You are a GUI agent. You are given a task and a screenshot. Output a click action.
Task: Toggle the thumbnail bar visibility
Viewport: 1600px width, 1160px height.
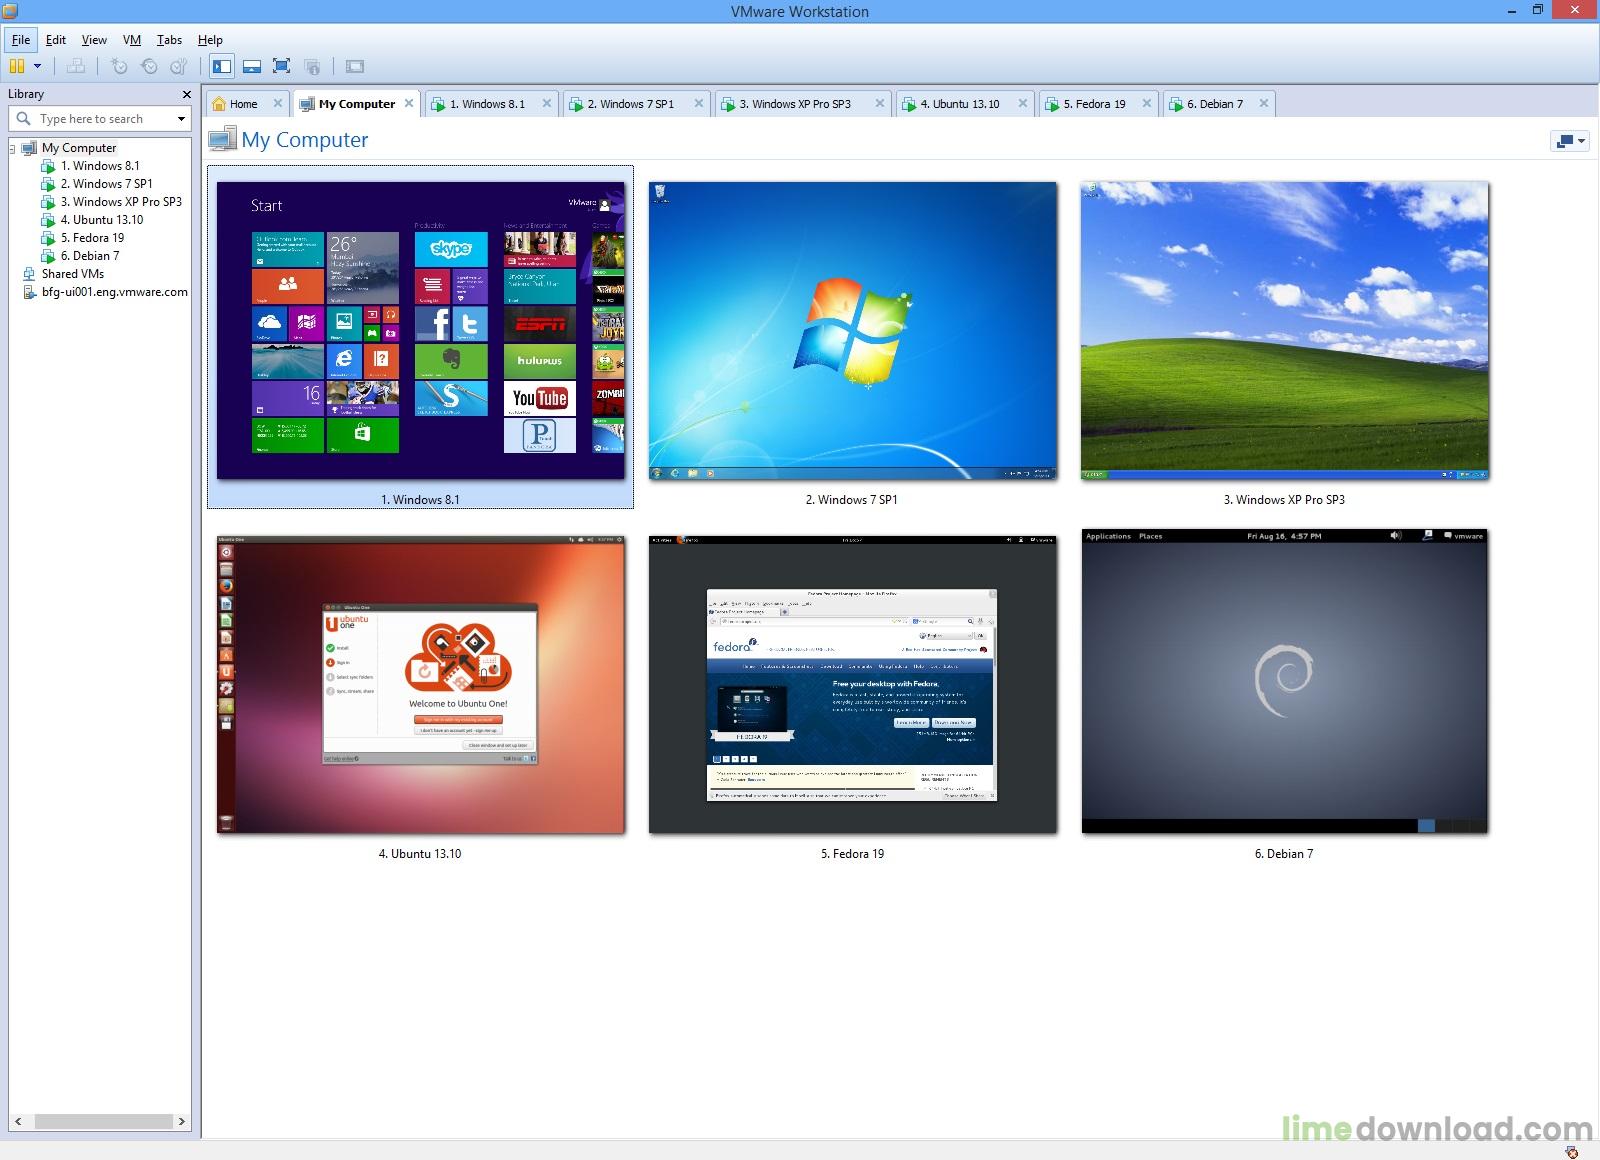point(252,66)
